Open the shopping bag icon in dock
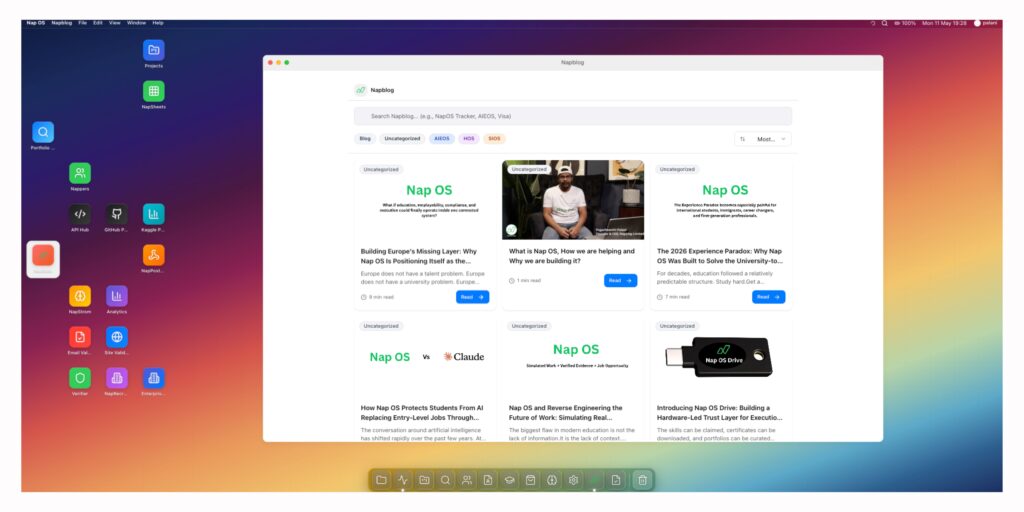Viewport: 1024px width, 512px height. 530,480
